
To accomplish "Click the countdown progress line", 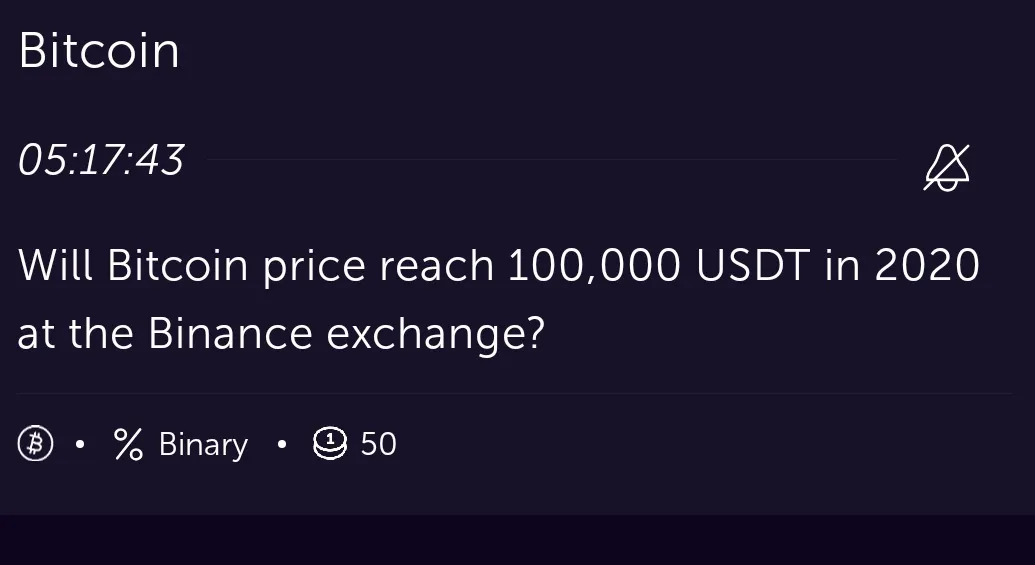I will coord(551,159).
